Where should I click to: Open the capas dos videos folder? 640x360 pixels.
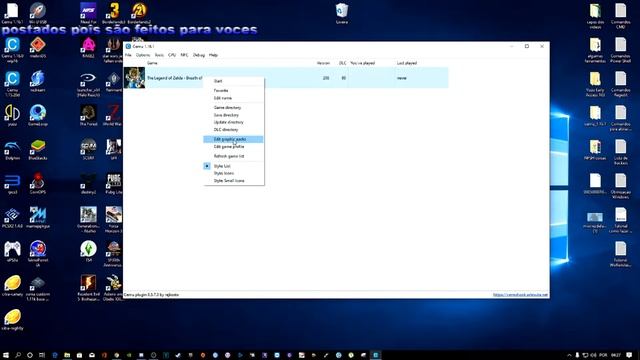coord(595,16)
